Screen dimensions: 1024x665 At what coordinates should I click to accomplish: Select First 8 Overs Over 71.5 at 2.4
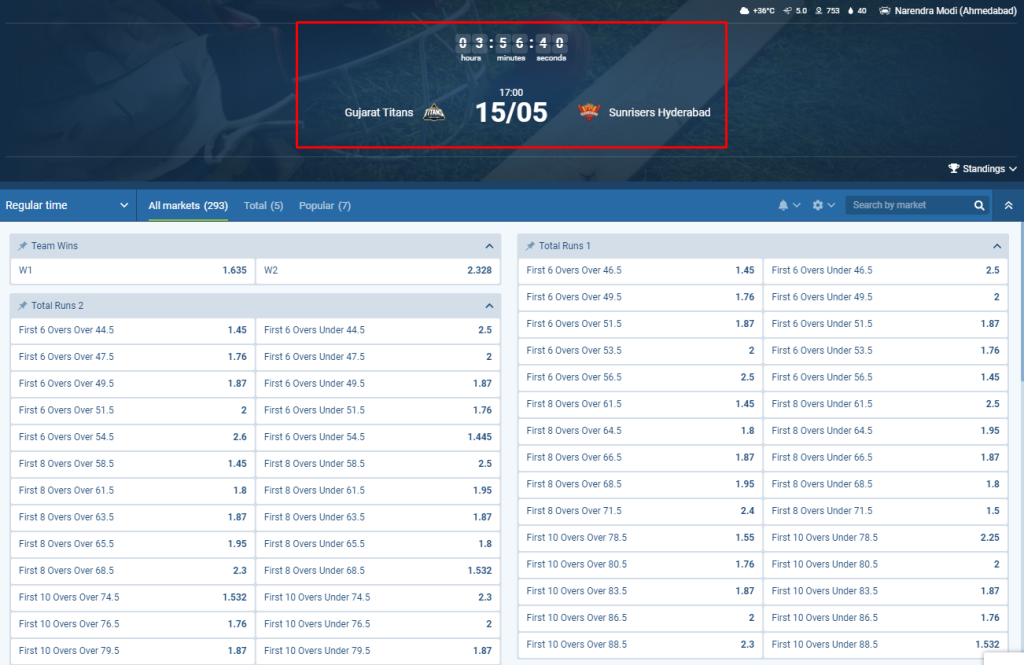(x=640, y=511)
